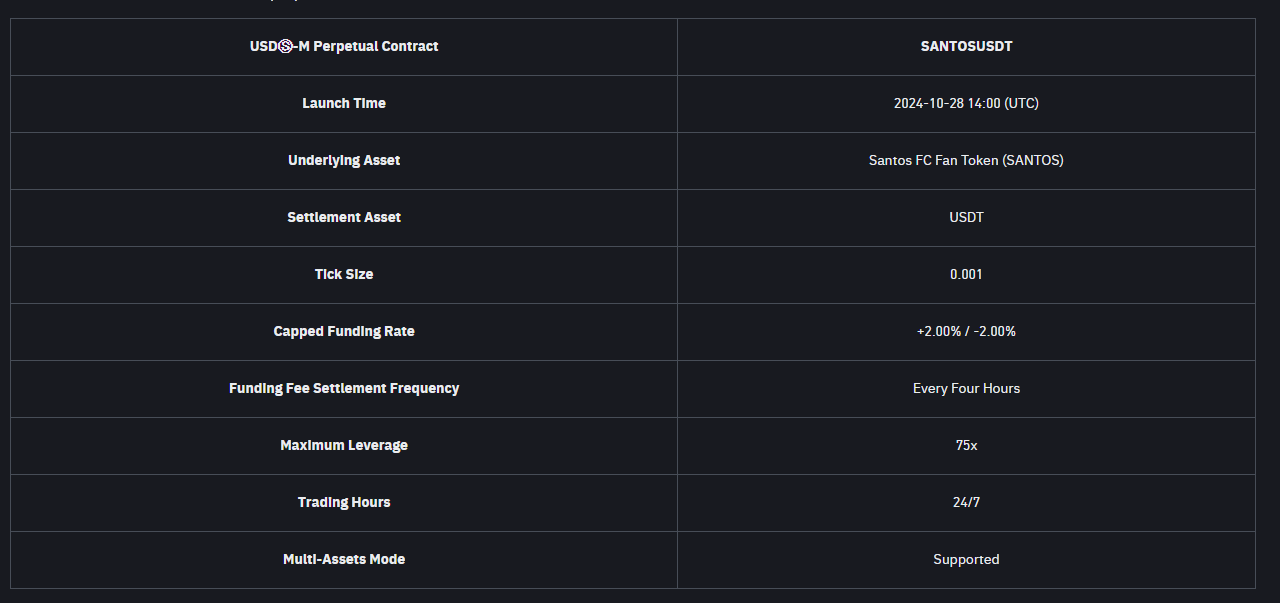
Task: Select the 24/7 trading hours value
Action: pos(966,502)
